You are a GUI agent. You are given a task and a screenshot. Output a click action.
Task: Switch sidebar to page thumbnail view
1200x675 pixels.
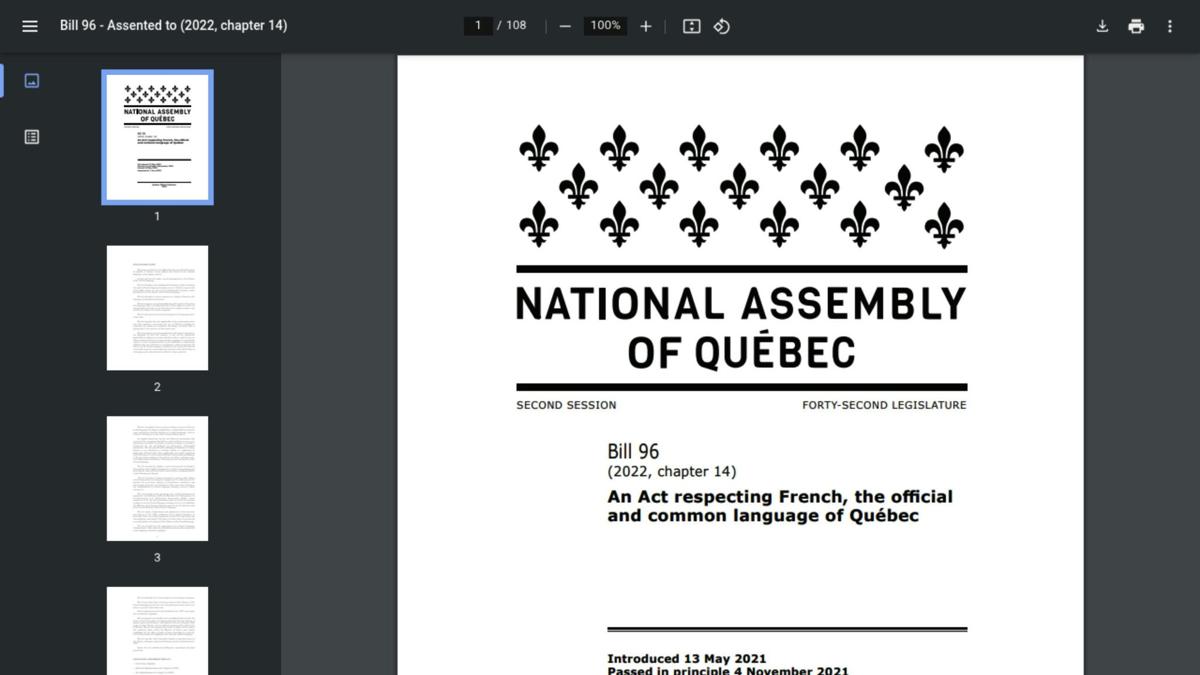tap(31, 80)
